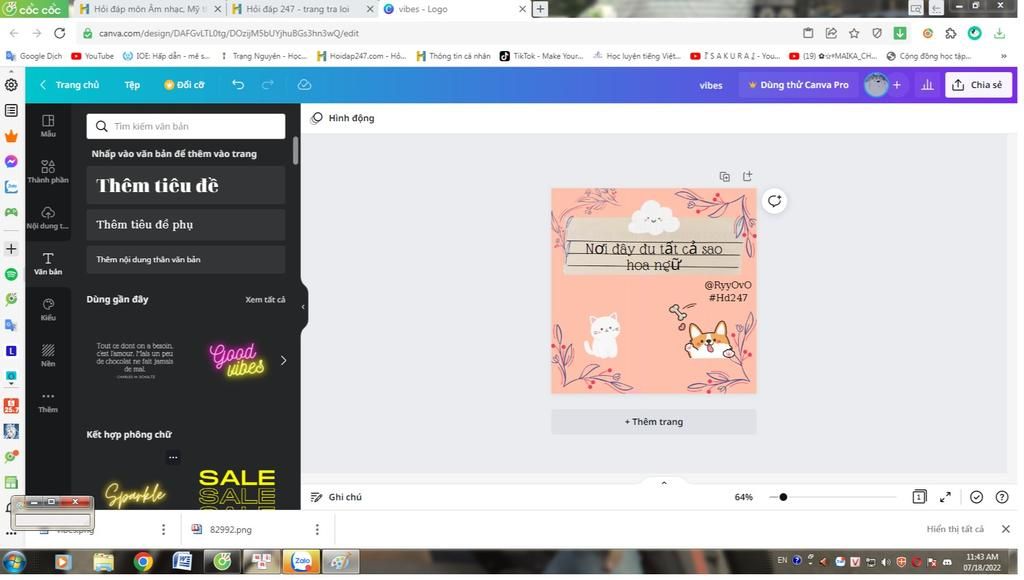Screen dimensions: 1024x580
Task: Open a new browser tab
Action: tap(540, 9)
